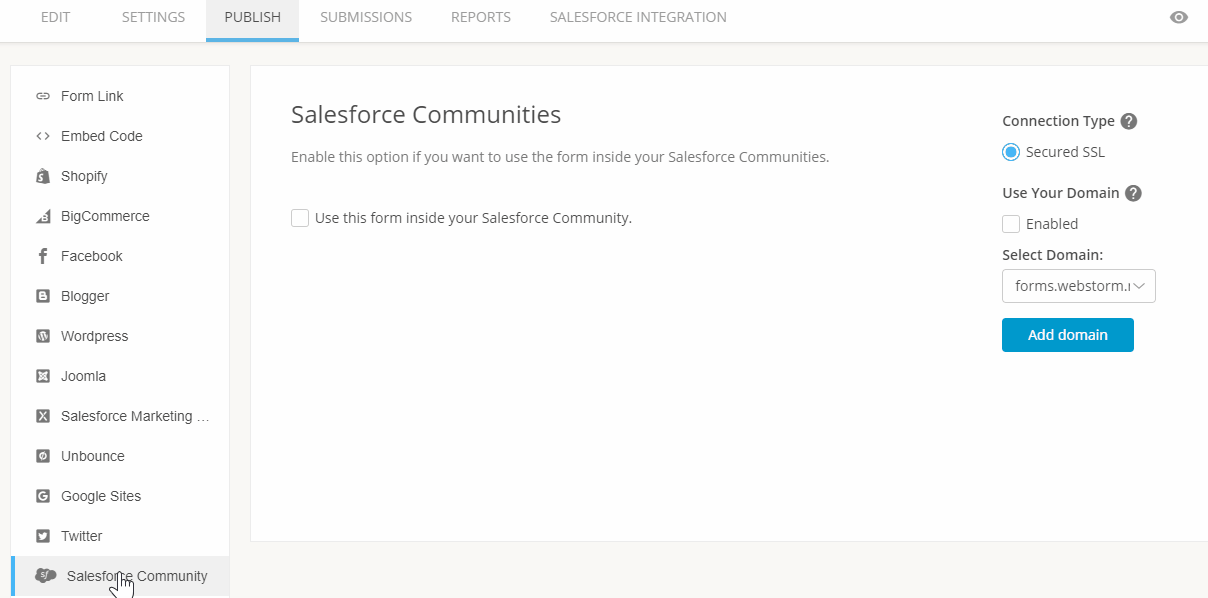Click the Twitter bird icon
Screen dimensions: 1208x598
click(43, 536)
